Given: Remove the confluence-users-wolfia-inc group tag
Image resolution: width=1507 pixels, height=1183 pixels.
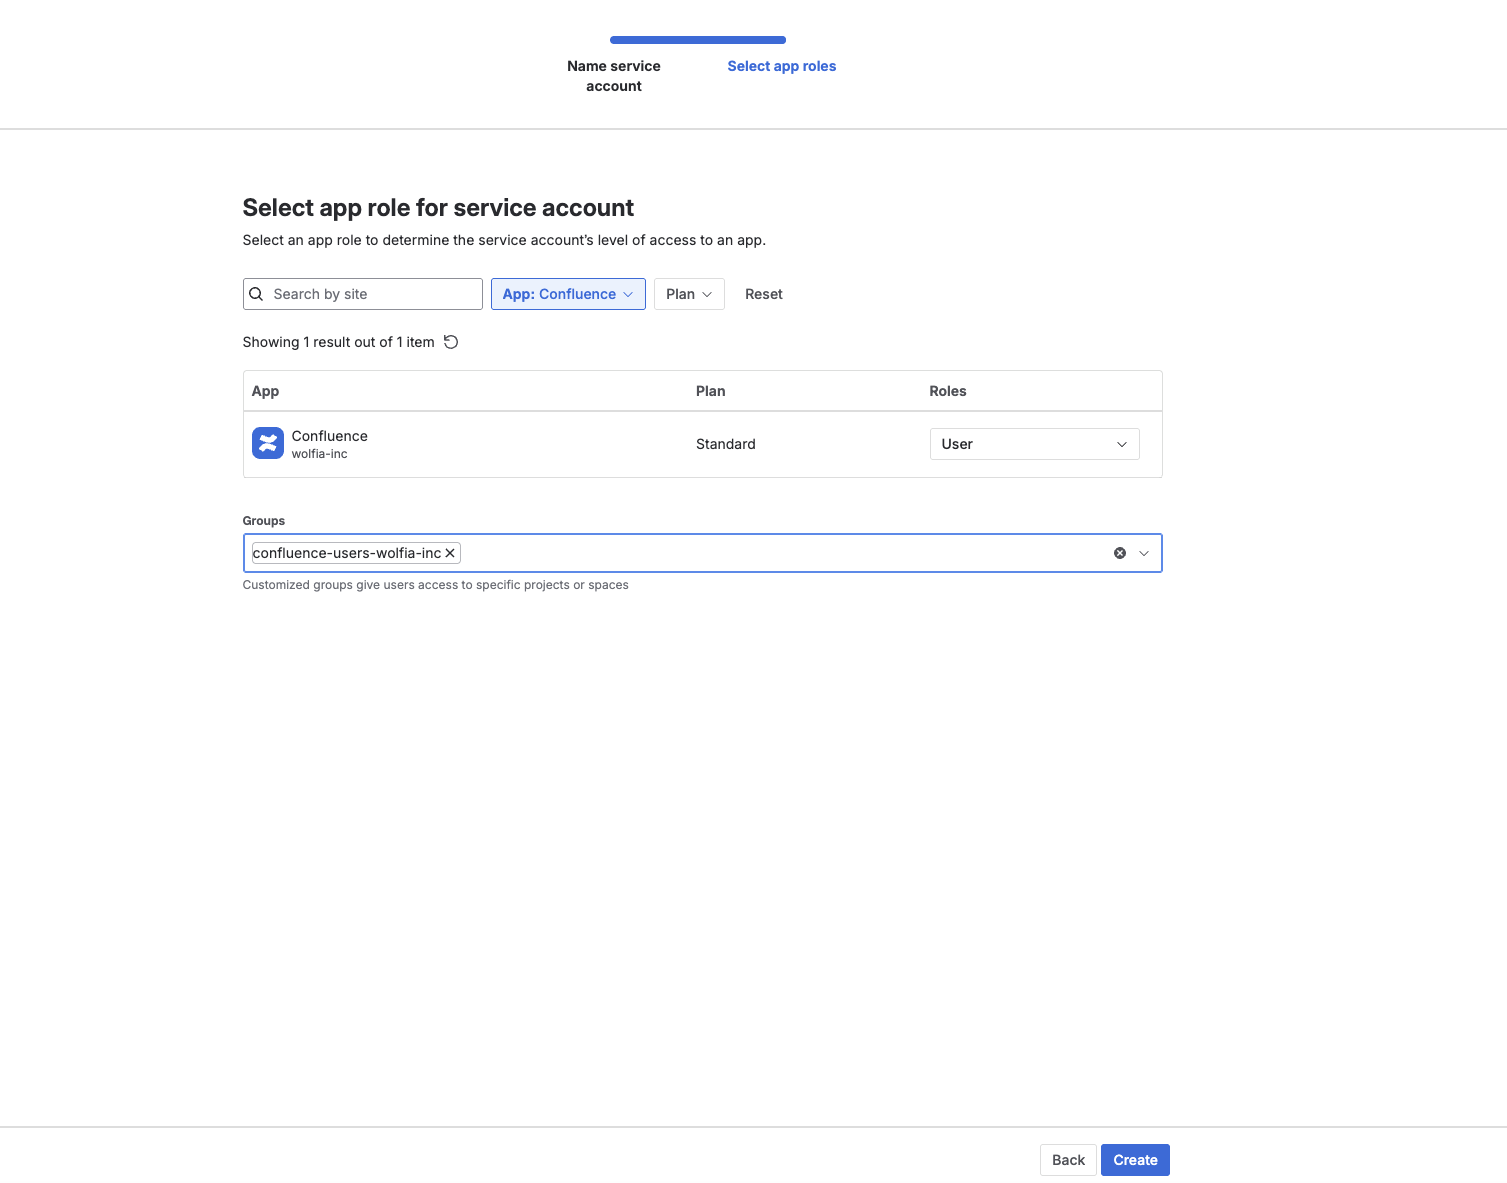Looking at the screenshot, I should 450,553.
